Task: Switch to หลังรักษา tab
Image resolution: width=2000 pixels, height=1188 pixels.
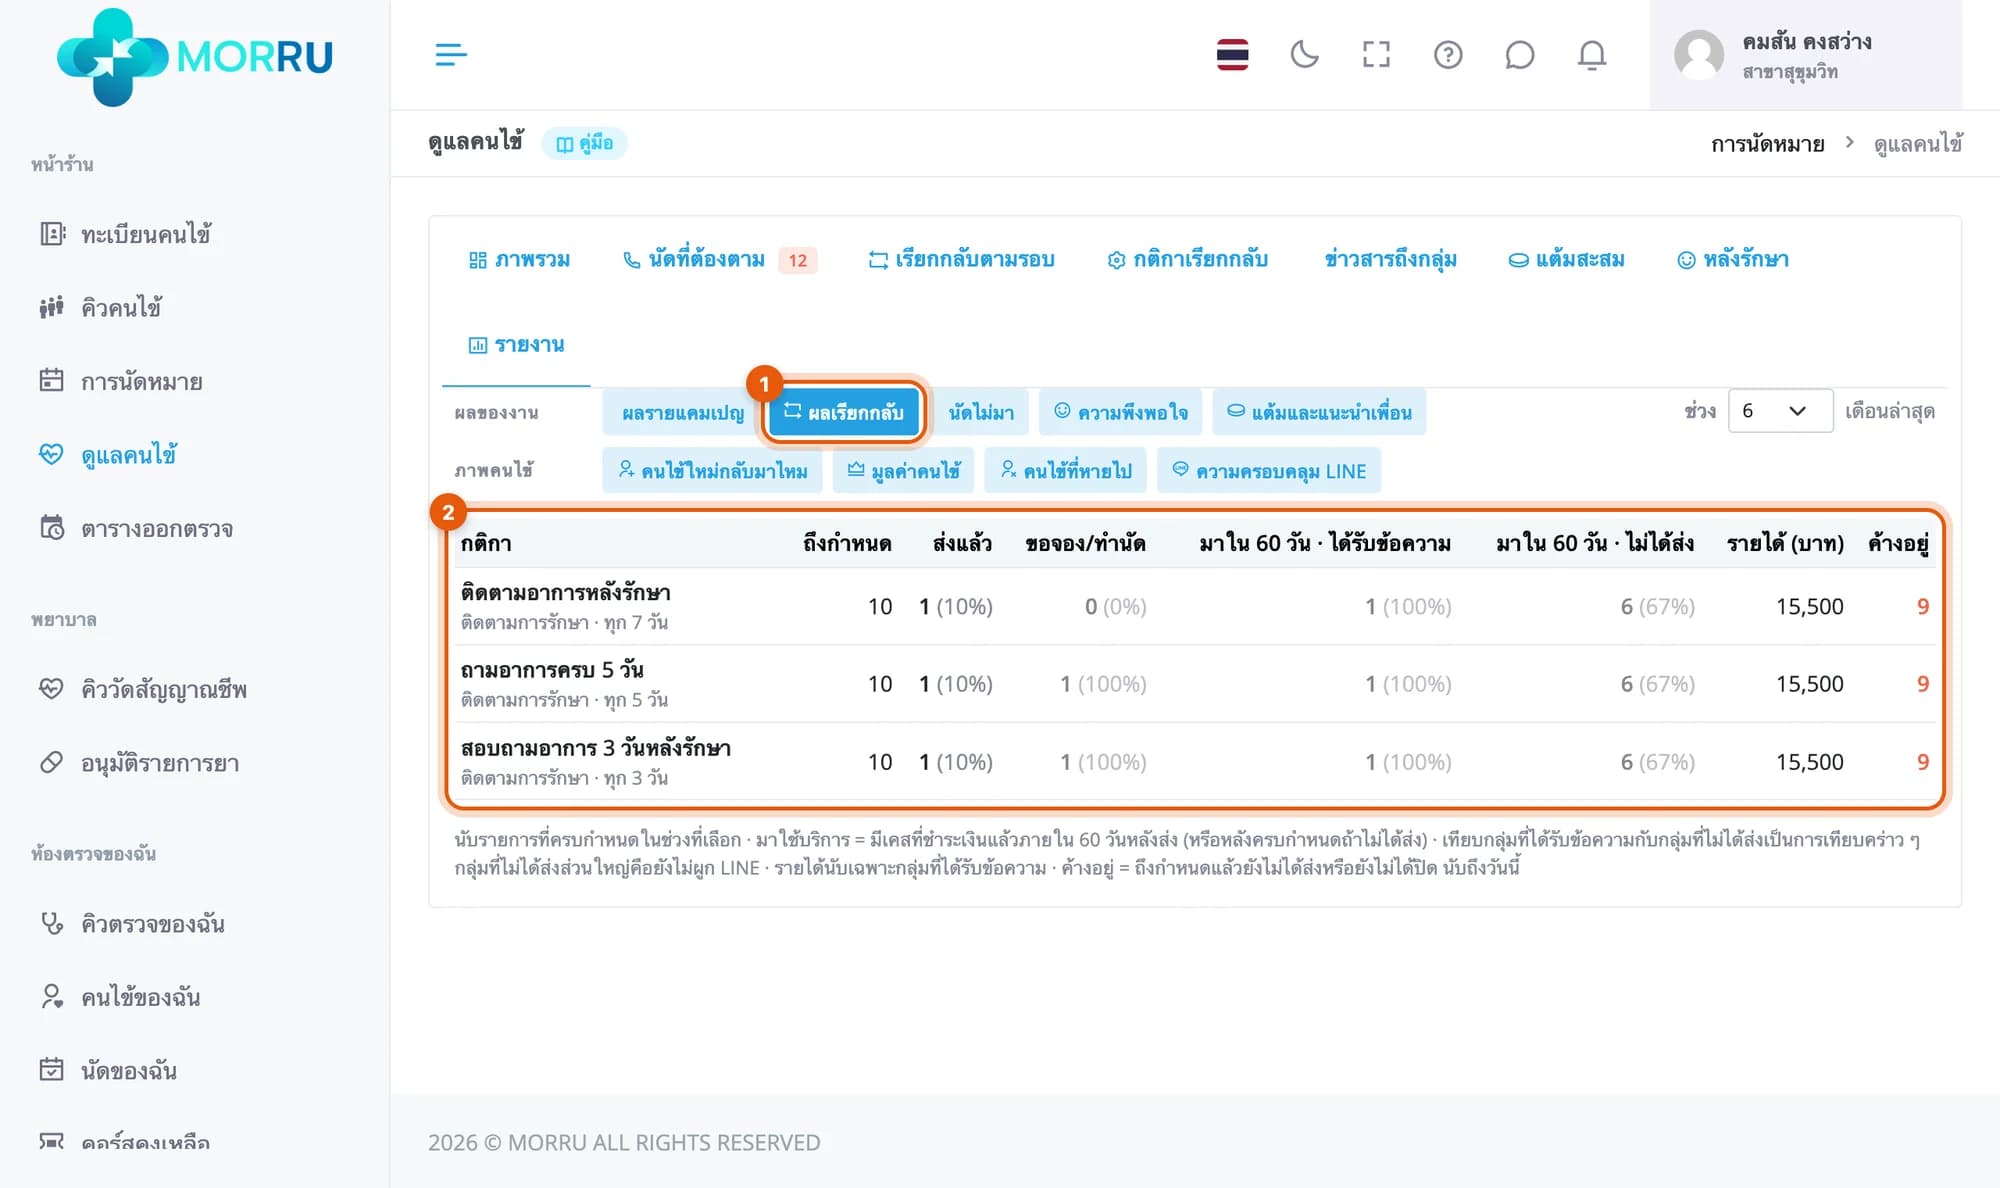Action: pyautogui.click(x=1733, y=260)
